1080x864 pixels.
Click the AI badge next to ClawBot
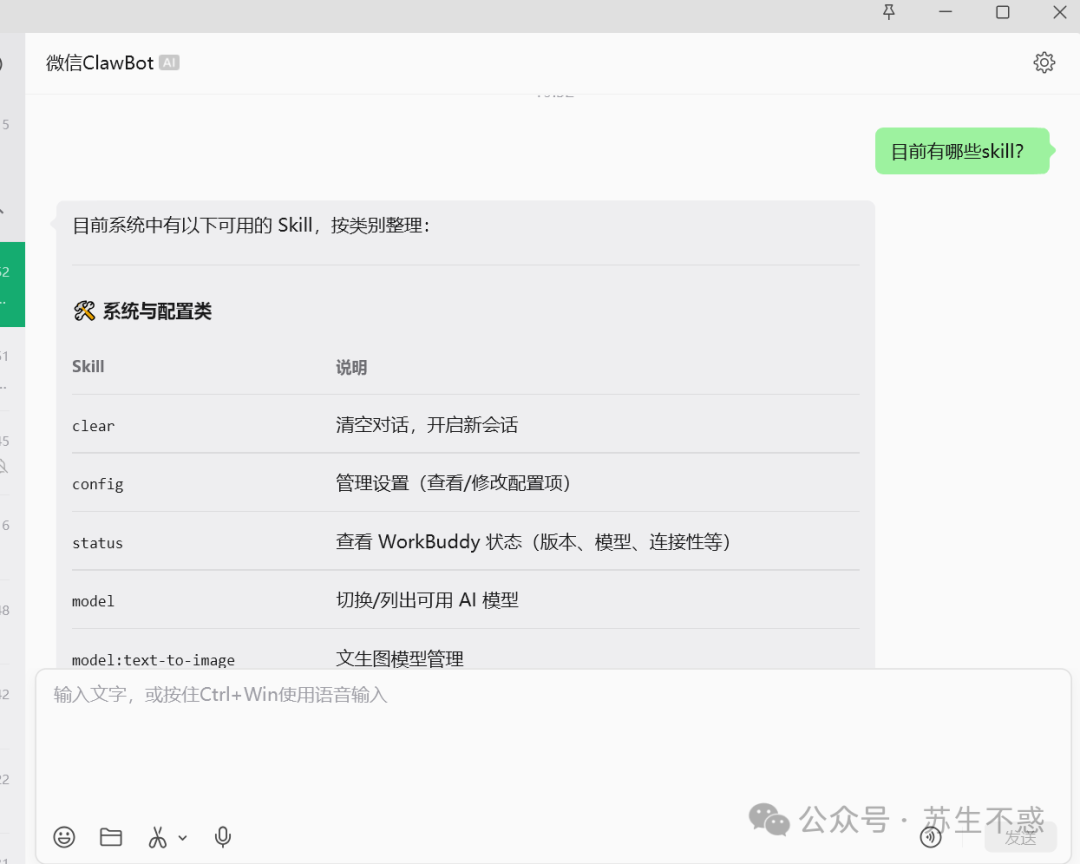click(x=169, y=63)
